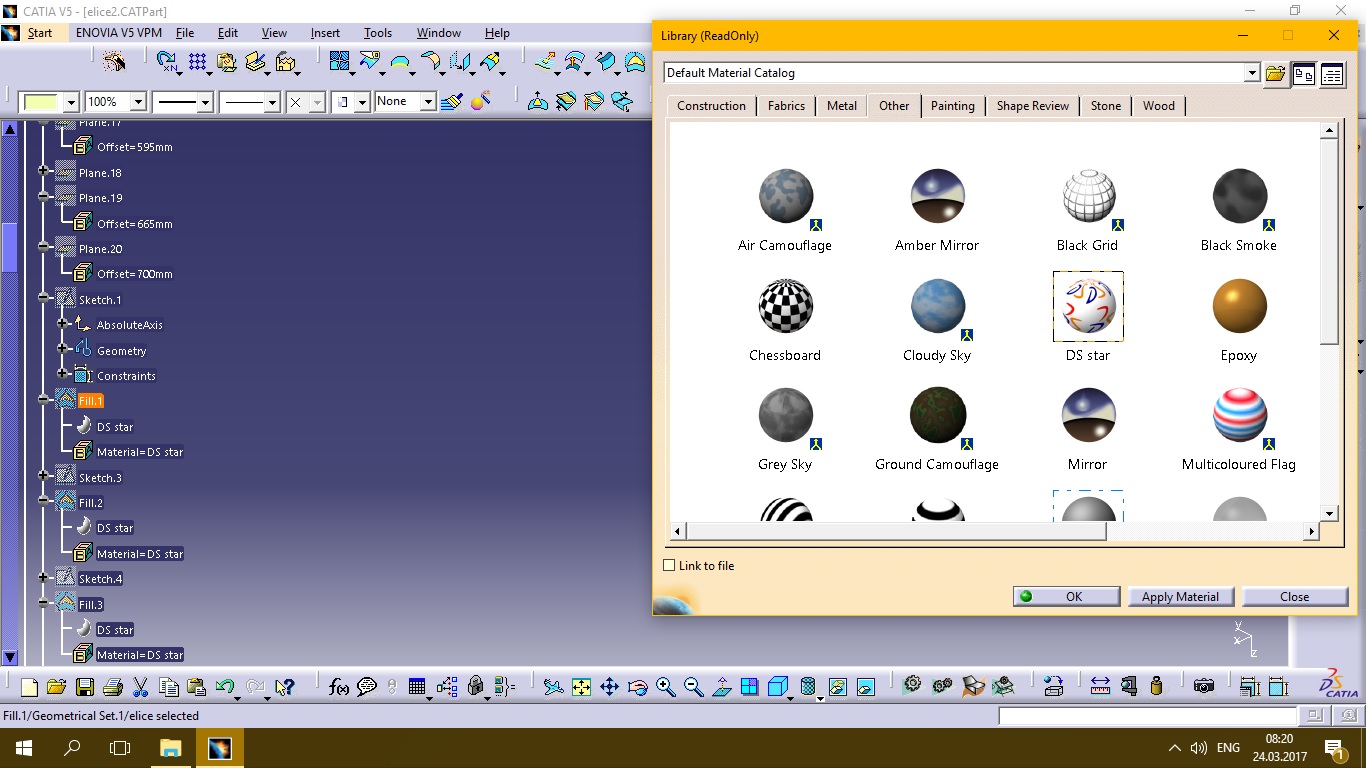Expand the Sketch.4 tree node
This screenshot has height=768, width=1366.
click(x=43, y=578)
